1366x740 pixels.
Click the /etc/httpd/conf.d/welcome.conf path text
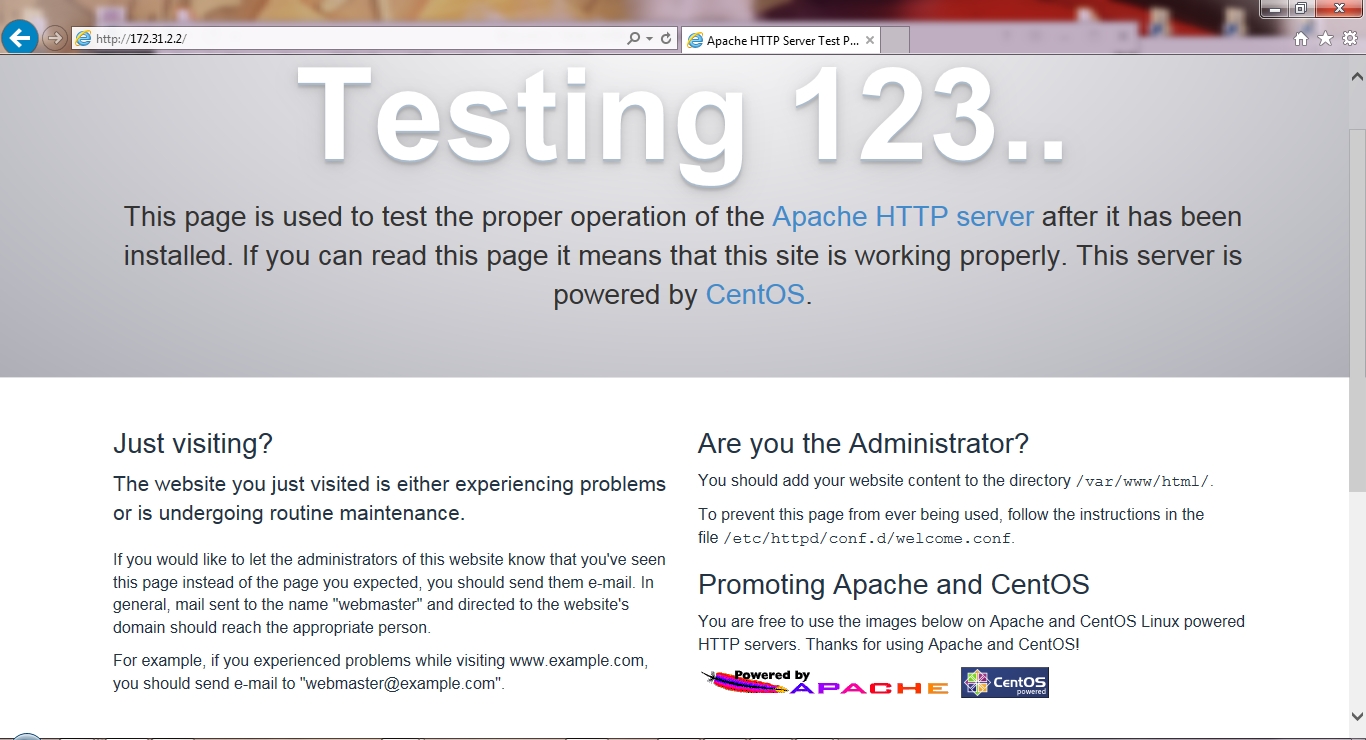click(866, 539)
